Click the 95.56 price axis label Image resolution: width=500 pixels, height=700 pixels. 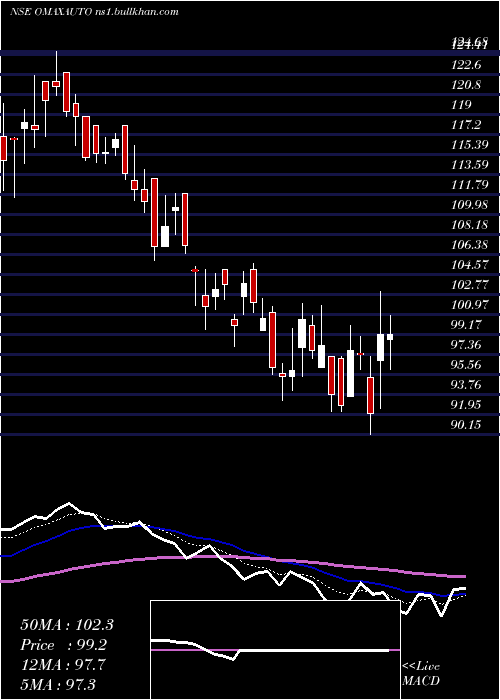466,365
